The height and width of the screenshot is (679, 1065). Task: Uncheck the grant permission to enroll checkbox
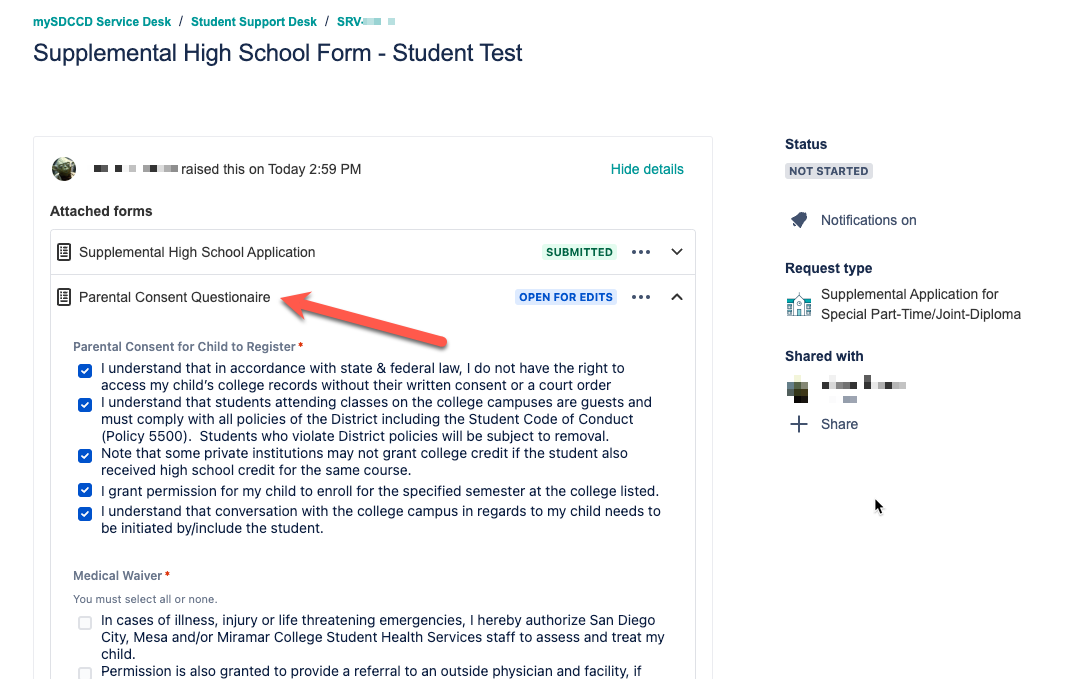click(85, 491)
